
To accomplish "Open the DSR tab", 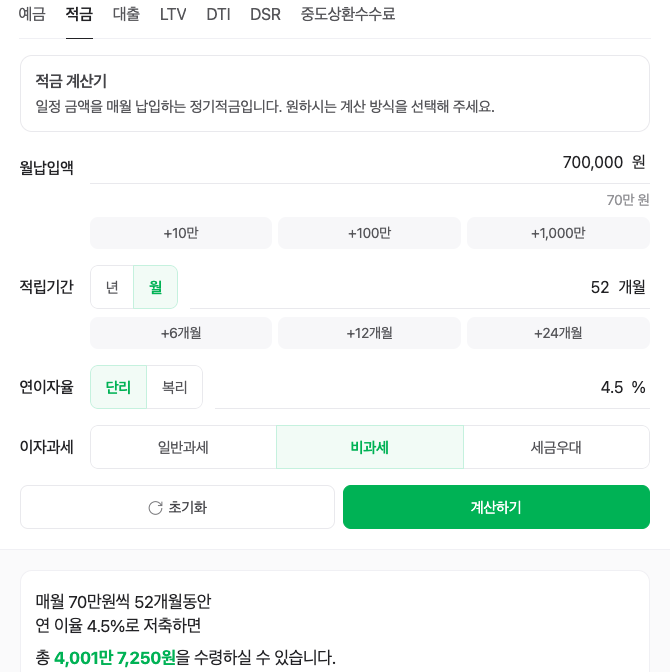I will coord(265,15).
